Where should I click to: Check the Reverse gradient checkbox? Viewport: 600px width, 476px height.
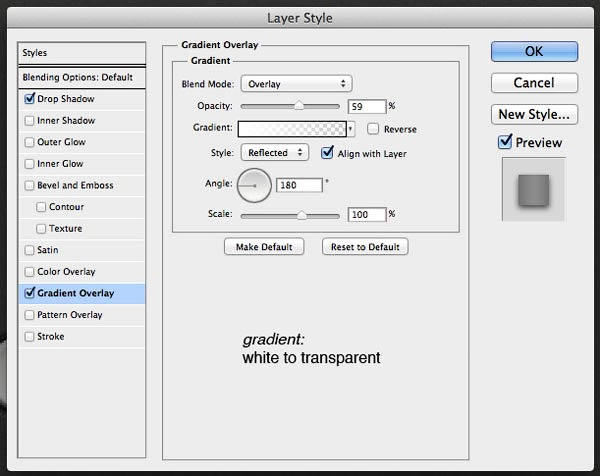pos(373,129)
